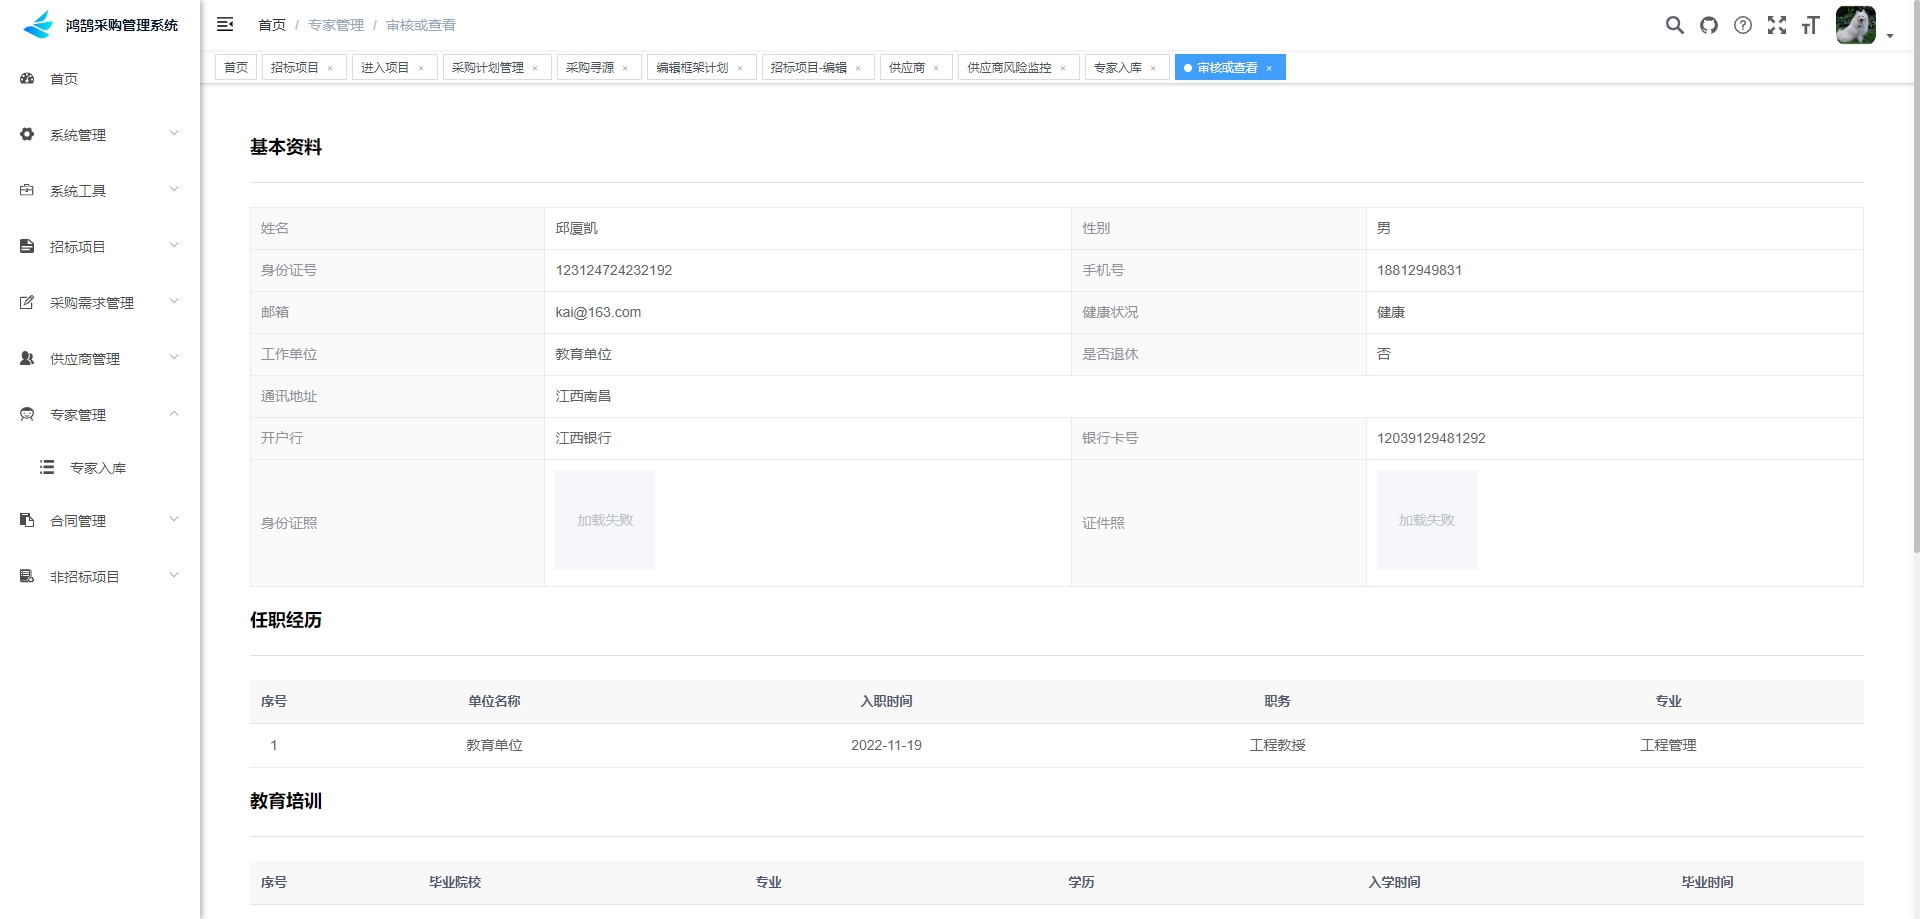Screen dimensions: 1920x919
Task: Open the font size layout icon
Action: [1810, 25]
